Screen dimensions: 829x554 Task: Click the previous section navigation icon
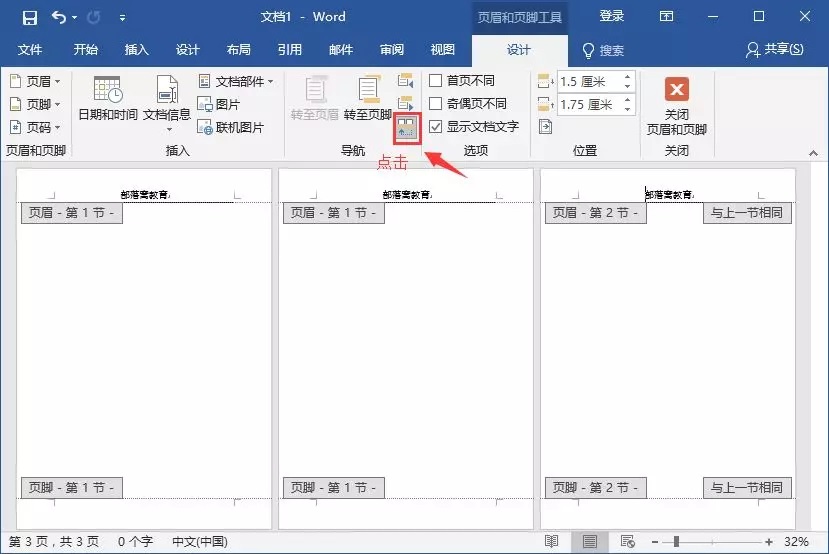pos(406,81)
